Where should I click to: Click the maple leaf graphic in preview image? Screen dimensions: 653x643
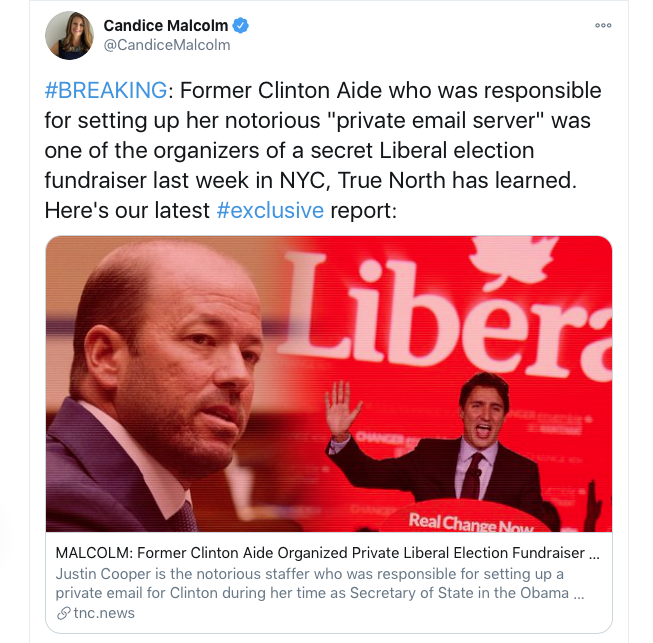[x=513, y=259]
